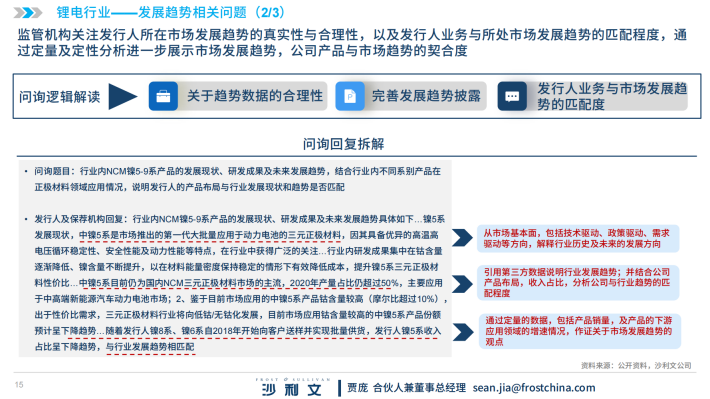Click the triple-chevron icon before the slide title
The width and height of the screenshot is (710, 399).
pos(28,13)
